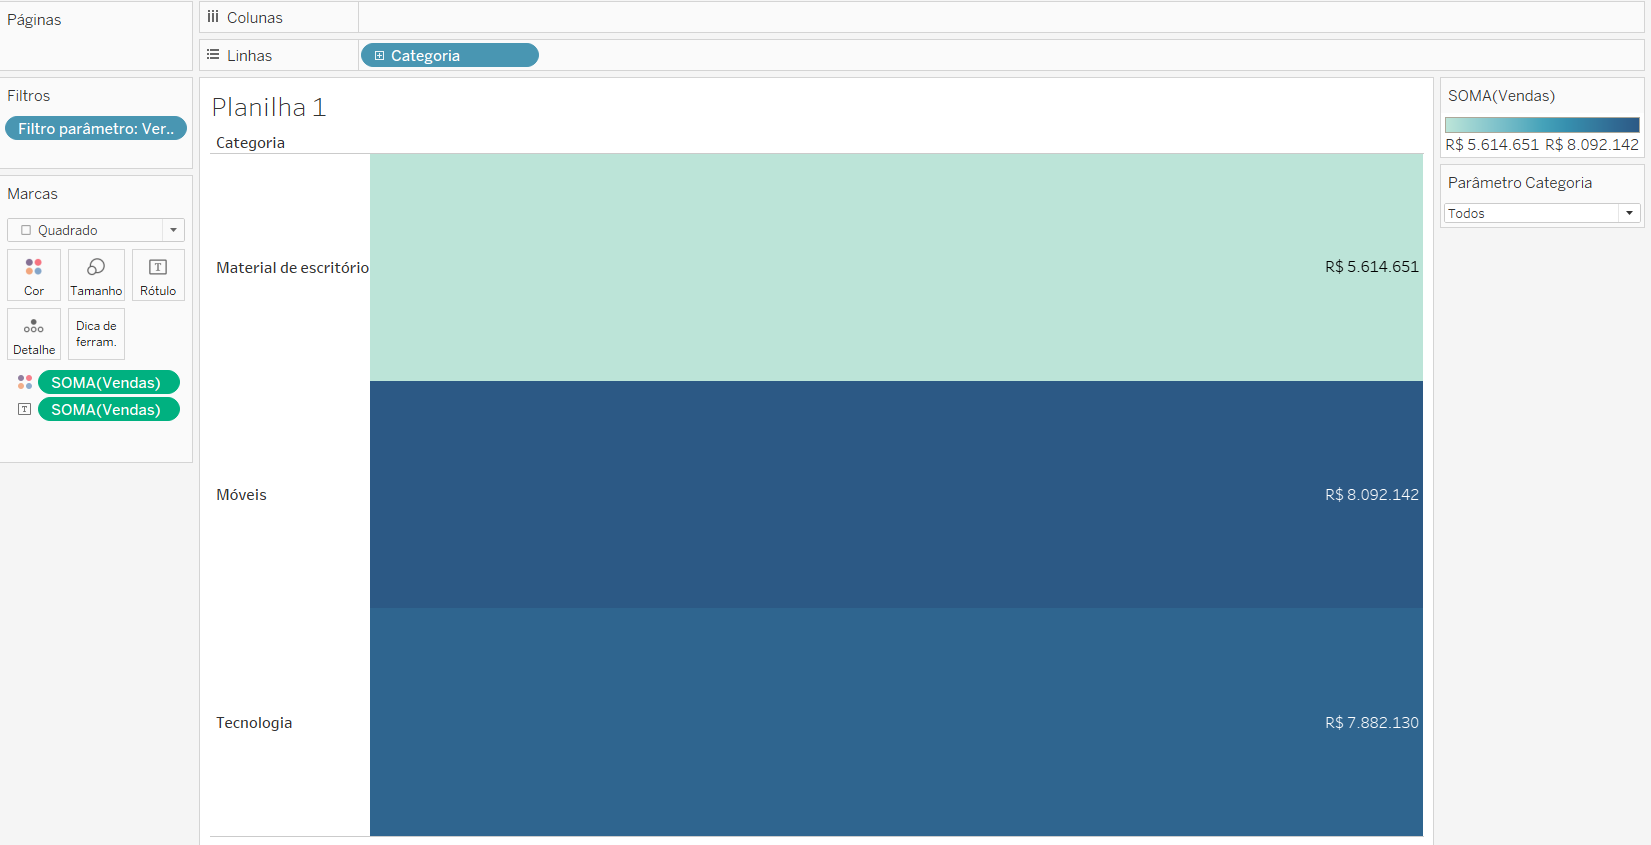Select the SOMA(Vendas) color pill
The width and height of the screenshot is (1651, 845).
pyautogui.click(x=109, y=382)
